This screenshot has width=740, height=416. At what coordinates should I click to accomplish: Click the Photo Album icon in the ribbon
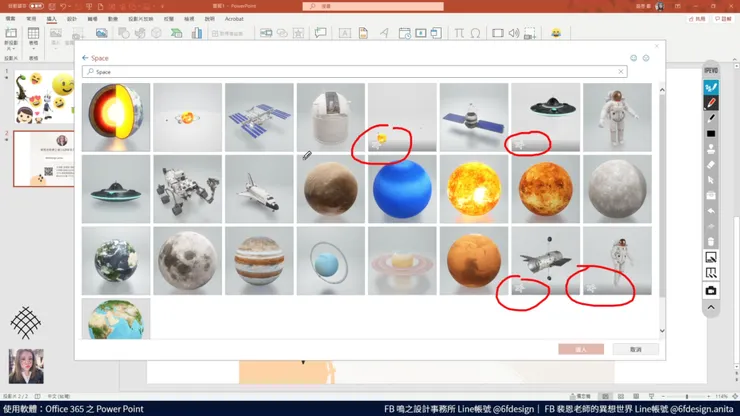[x=101, y=33]
